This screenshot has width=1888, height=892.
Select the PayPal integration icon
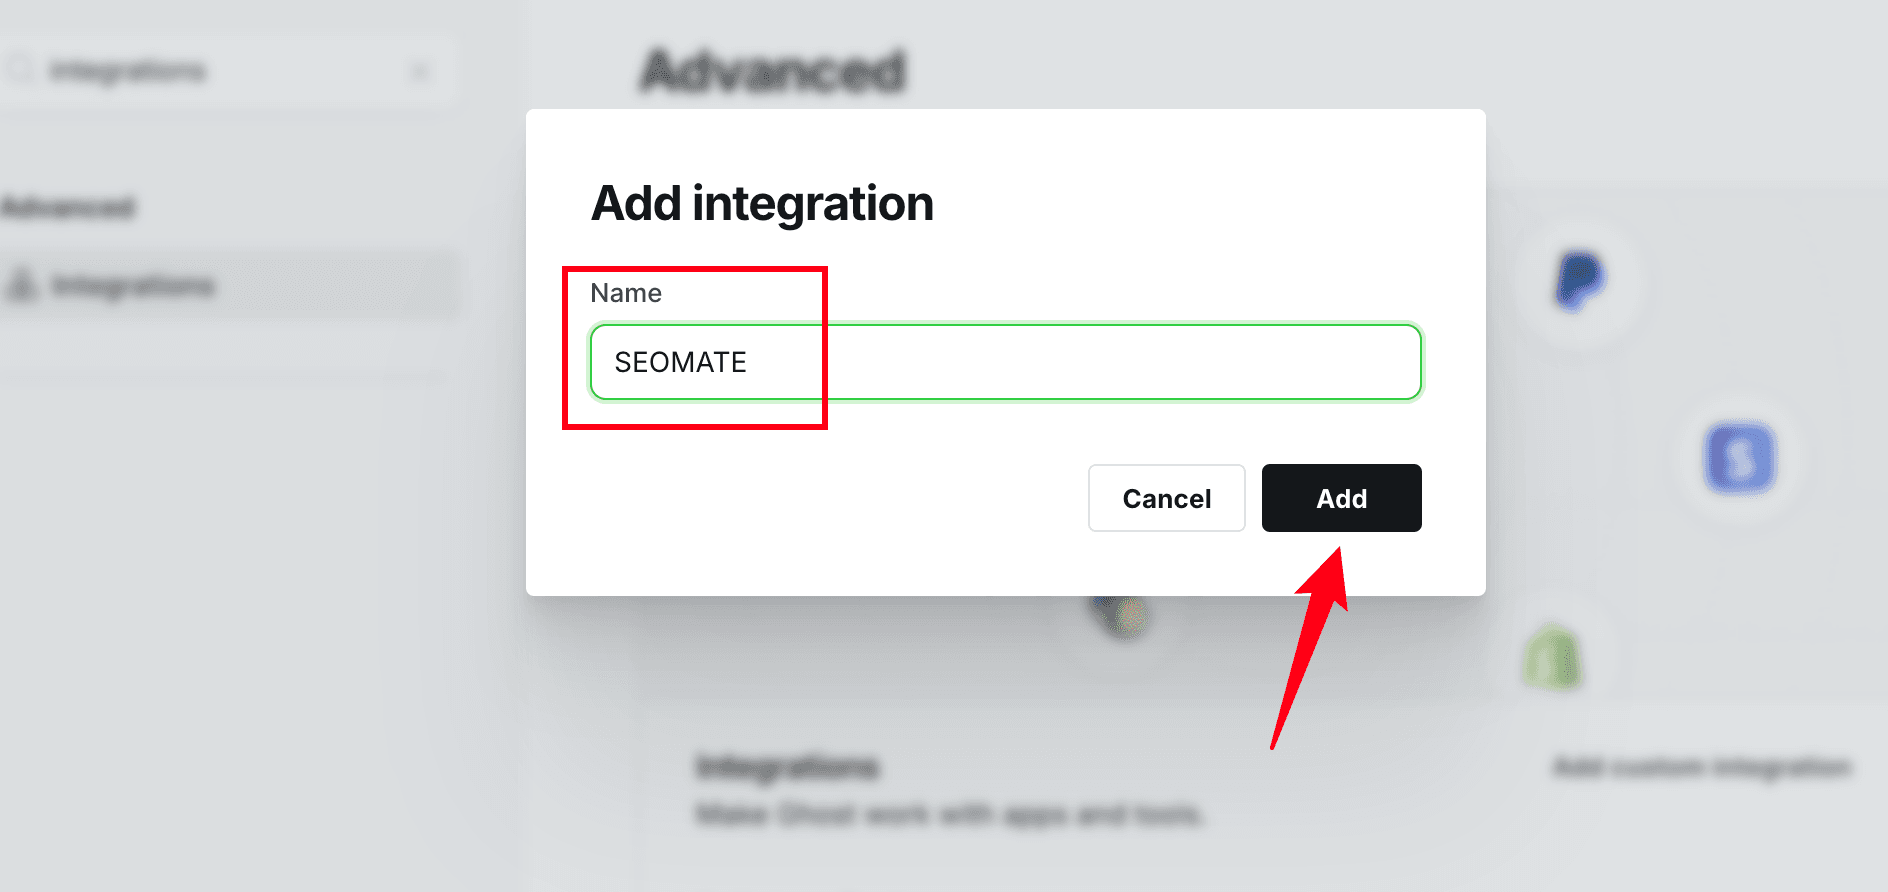pyautogui.click(x=1578, y=281)
